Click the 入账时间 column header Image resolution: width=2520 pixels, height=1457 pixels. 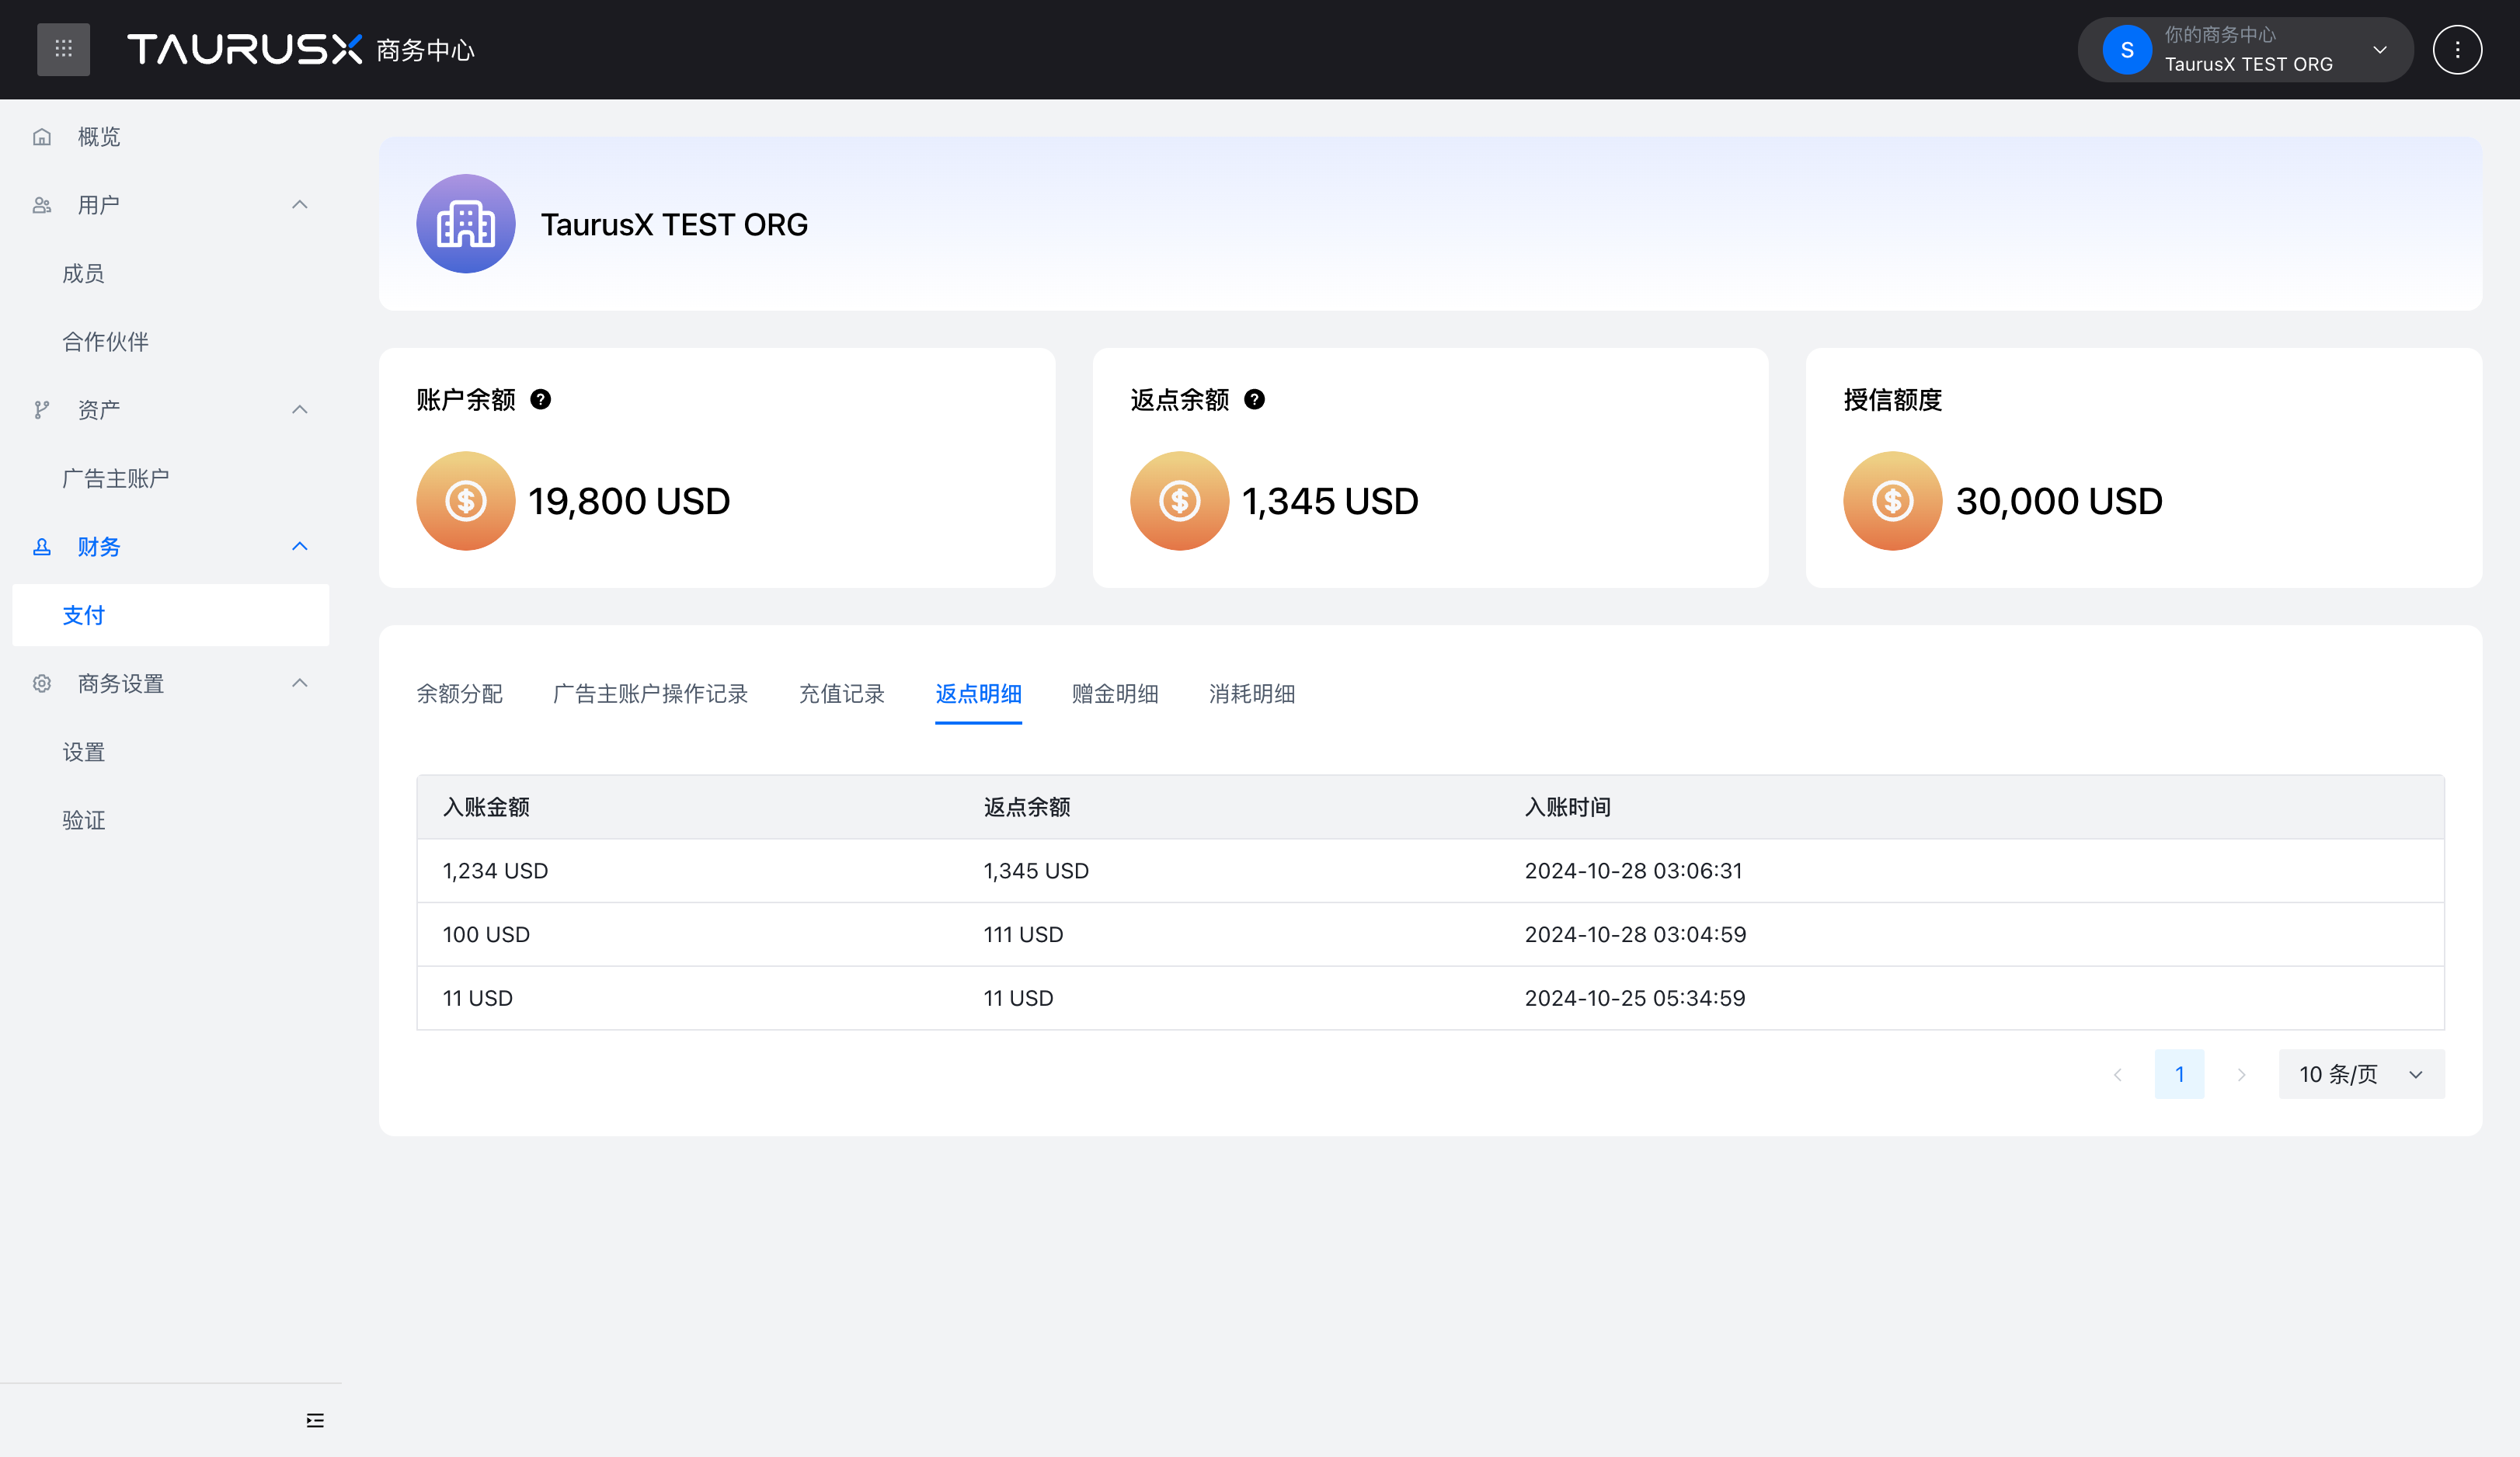coord(1568,807)
